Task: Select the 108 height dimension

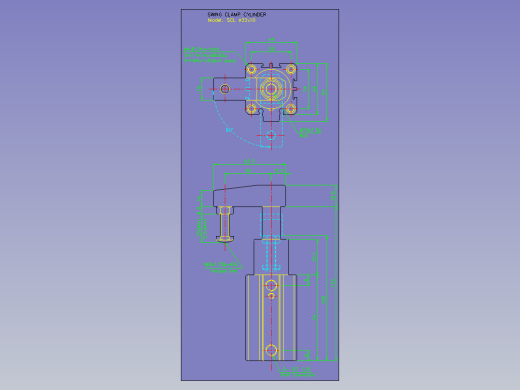Action: coord(324,299)
